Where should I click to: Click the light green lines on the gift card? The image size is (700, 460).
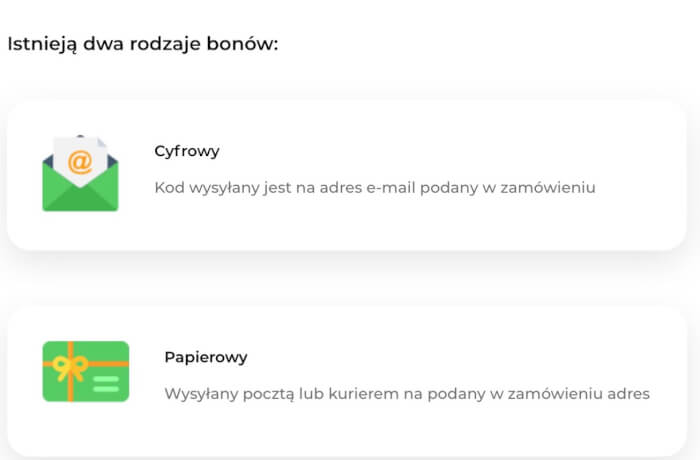point(105,381)
